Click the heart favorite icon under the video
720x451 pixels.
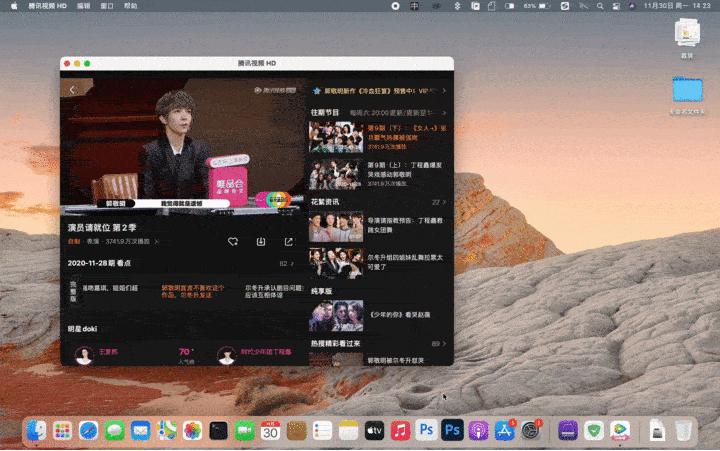tap(233, 242)
